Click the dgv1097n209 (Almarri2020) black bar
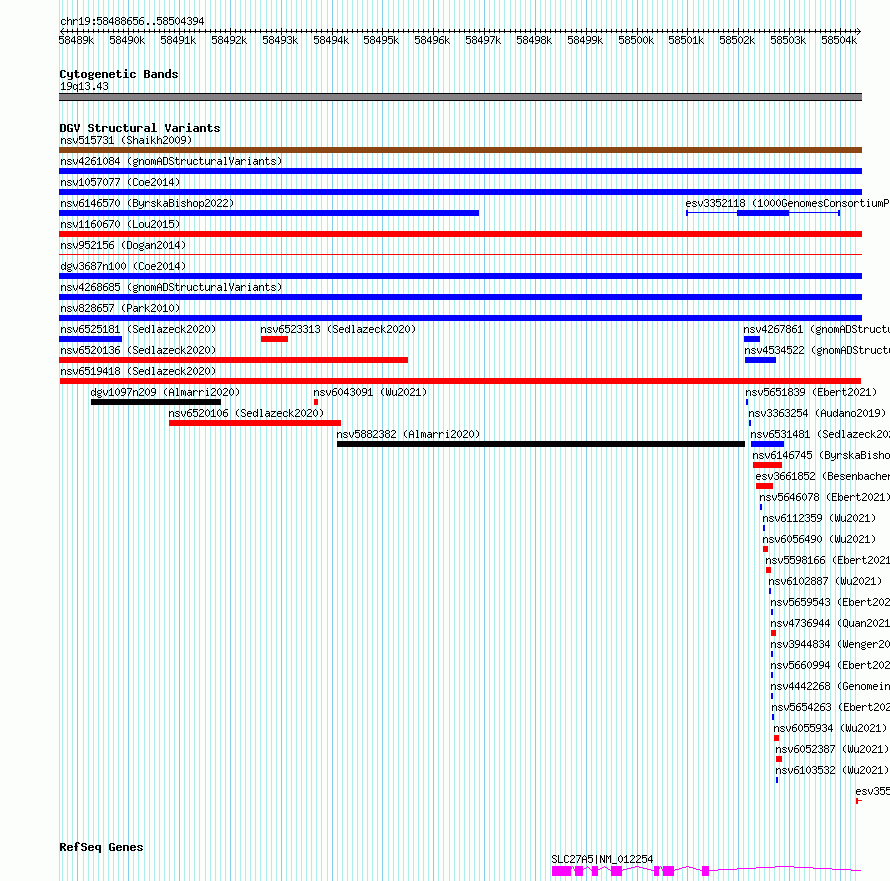 (156, 402)
